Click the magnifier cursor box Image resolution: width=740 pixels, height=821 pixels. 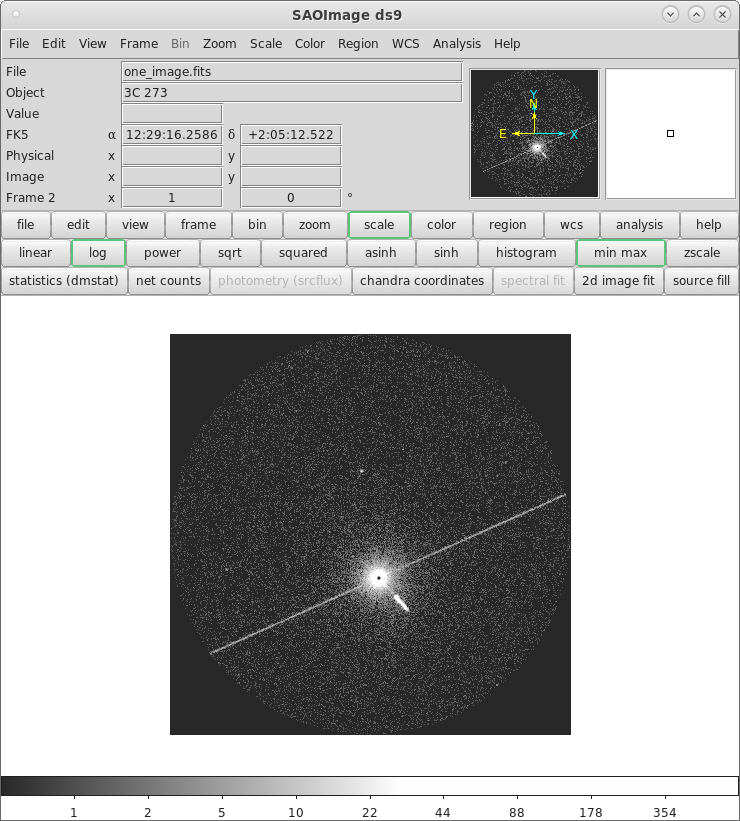670,133
